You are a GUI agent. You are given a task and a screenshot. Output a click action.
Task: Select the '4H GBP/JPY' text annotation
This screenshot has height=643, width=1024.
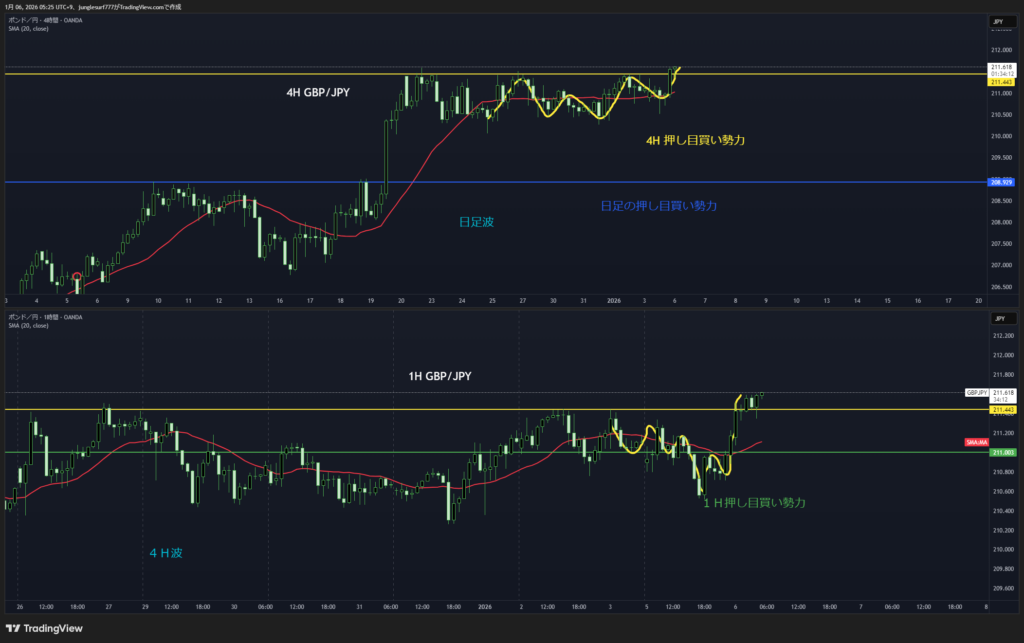[319, 92]
